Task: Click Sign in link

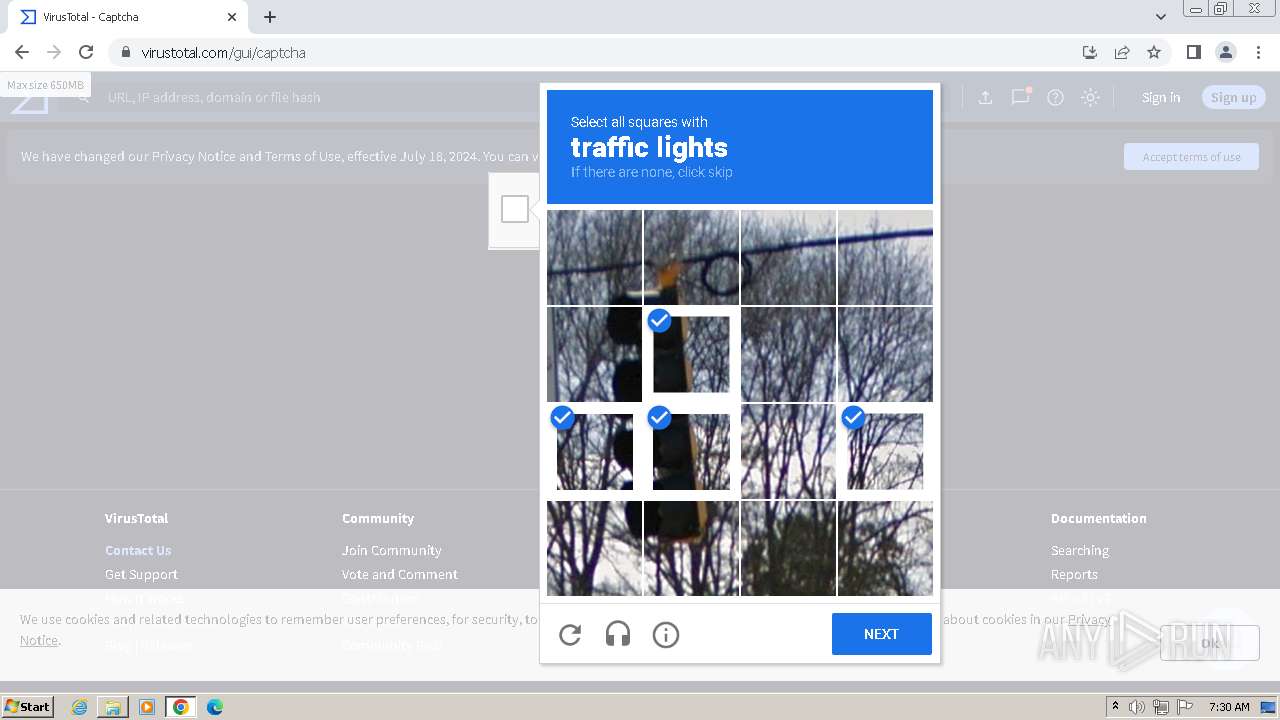Action: coord(1161,97)
